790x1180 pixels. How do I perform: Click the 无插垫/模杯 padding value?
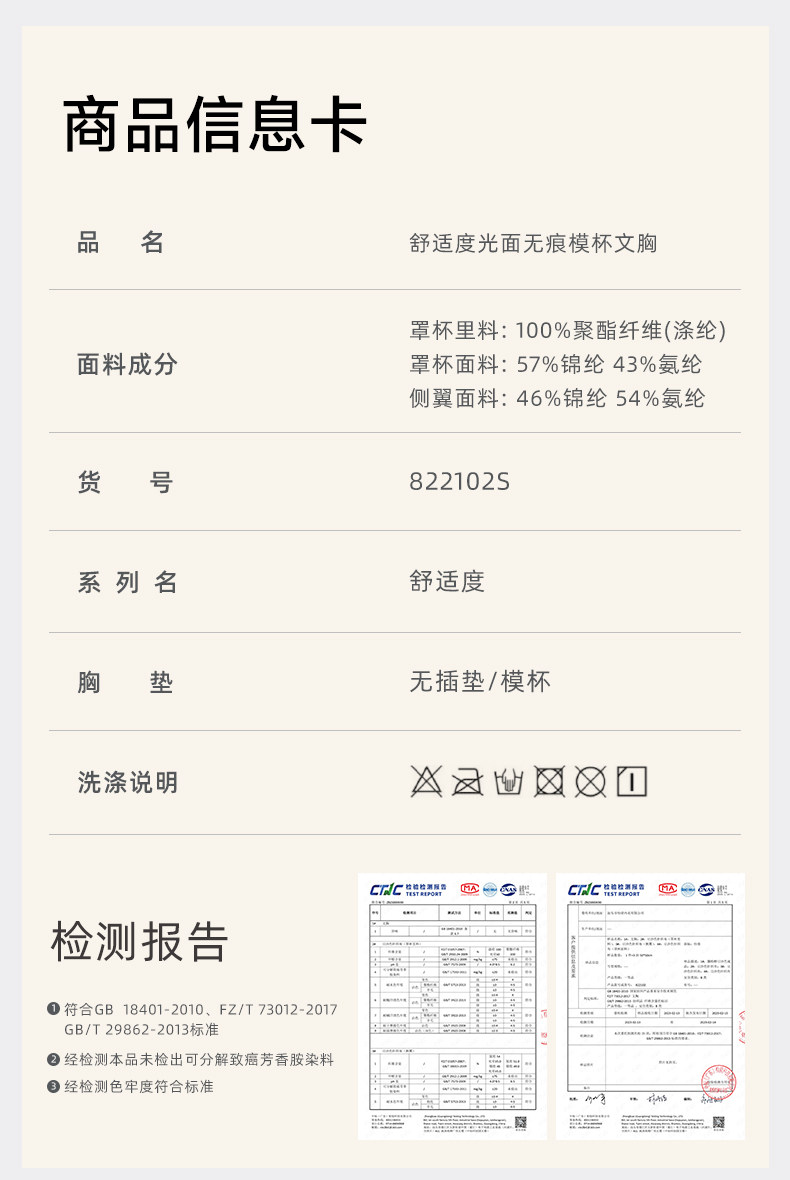(480, 682)
